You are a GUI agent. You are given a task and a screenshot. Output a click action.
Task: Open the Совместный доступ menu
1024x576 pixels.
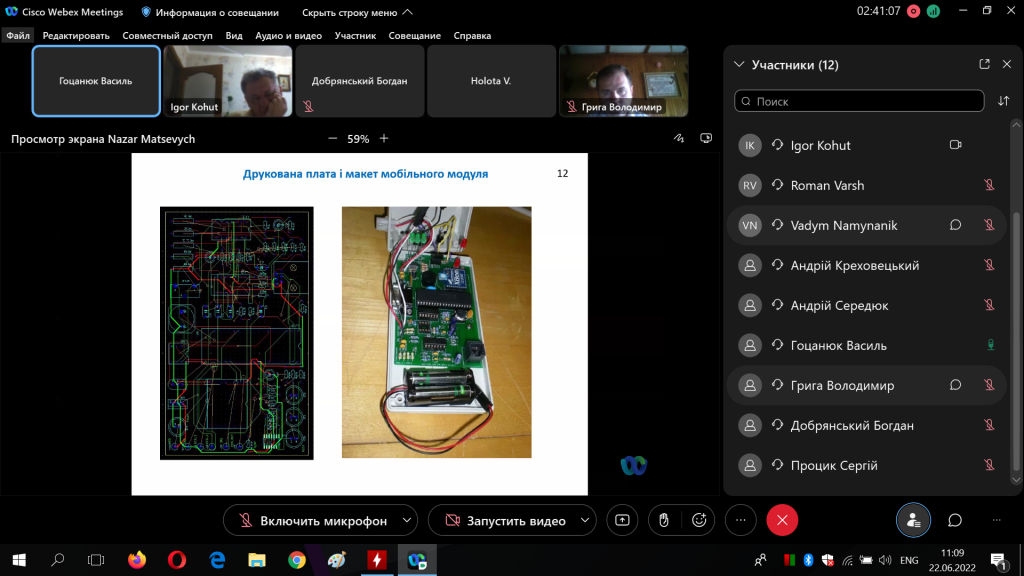click(x=168, y=35)
